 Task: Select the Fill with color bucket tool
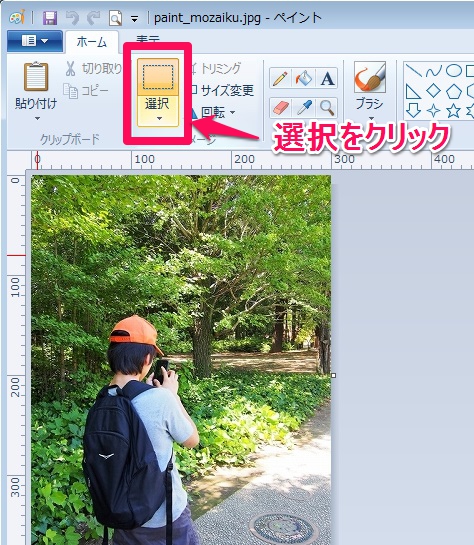click(x=304, y=79)
